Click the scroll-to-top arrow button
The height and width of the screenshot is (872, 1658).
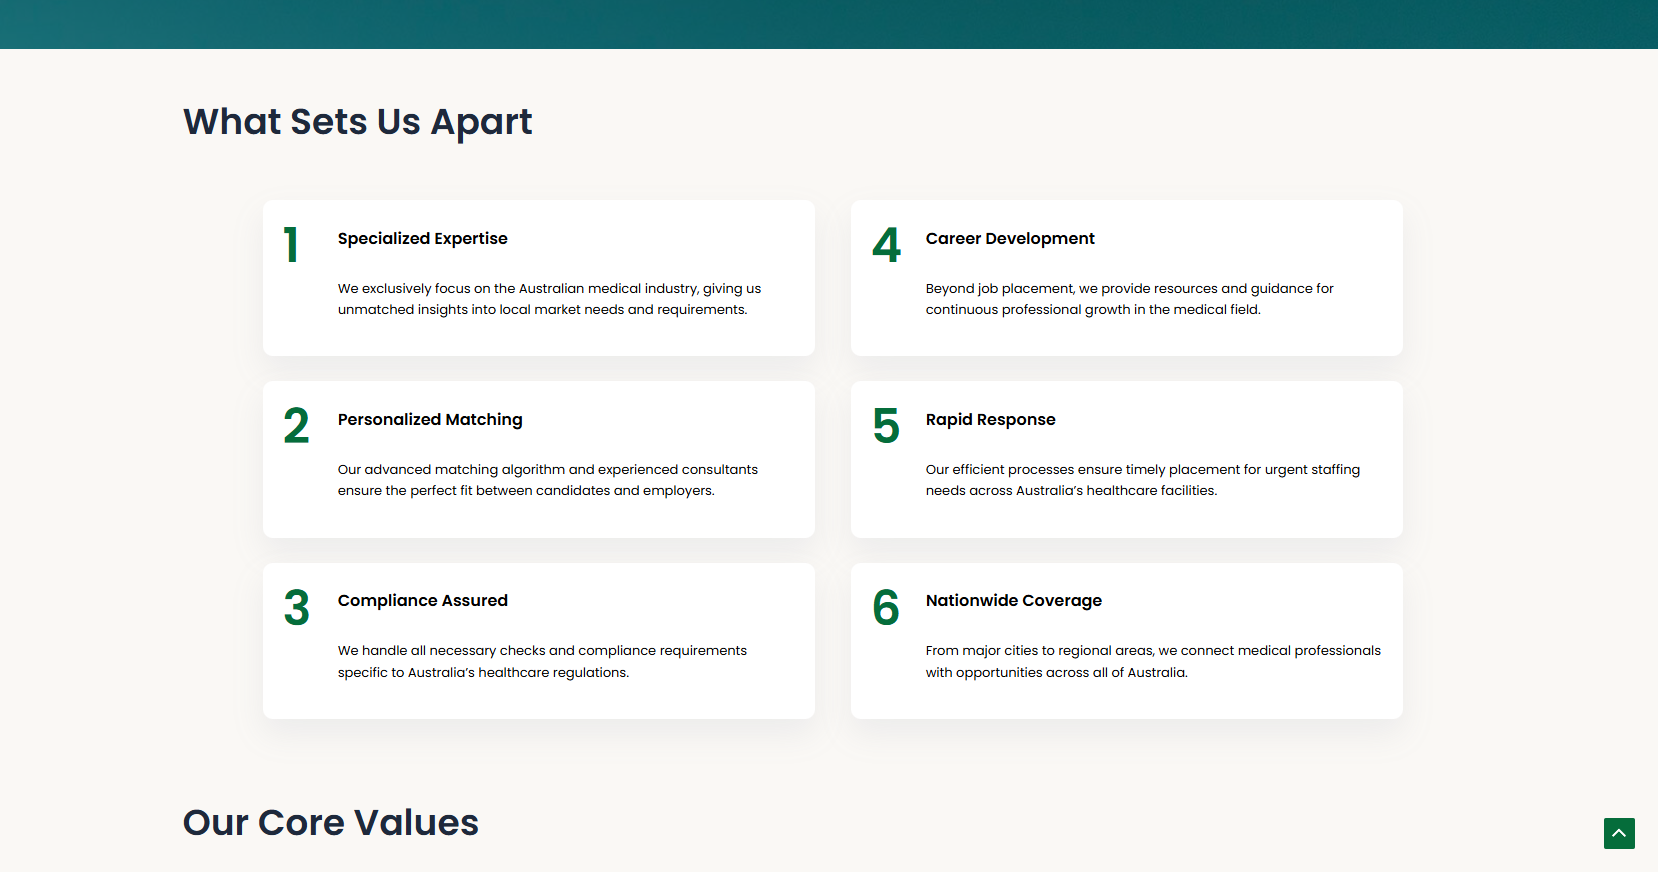(1619, 833)
